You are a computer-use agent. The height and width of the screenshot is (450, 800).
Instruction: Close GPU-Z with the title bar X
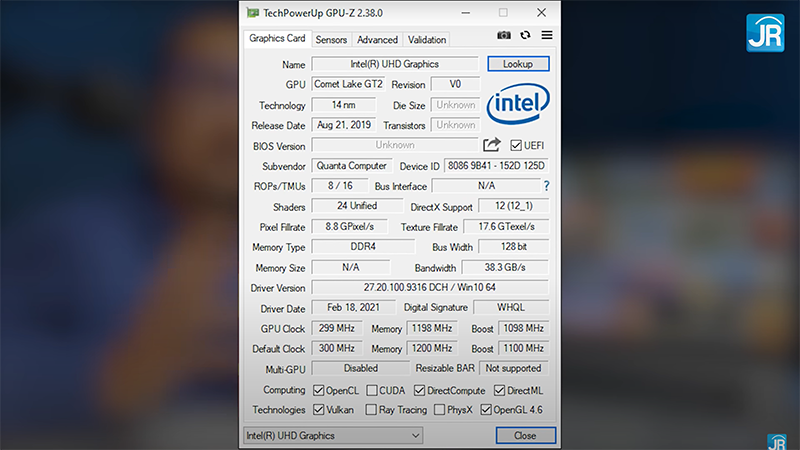coord(541,13)
